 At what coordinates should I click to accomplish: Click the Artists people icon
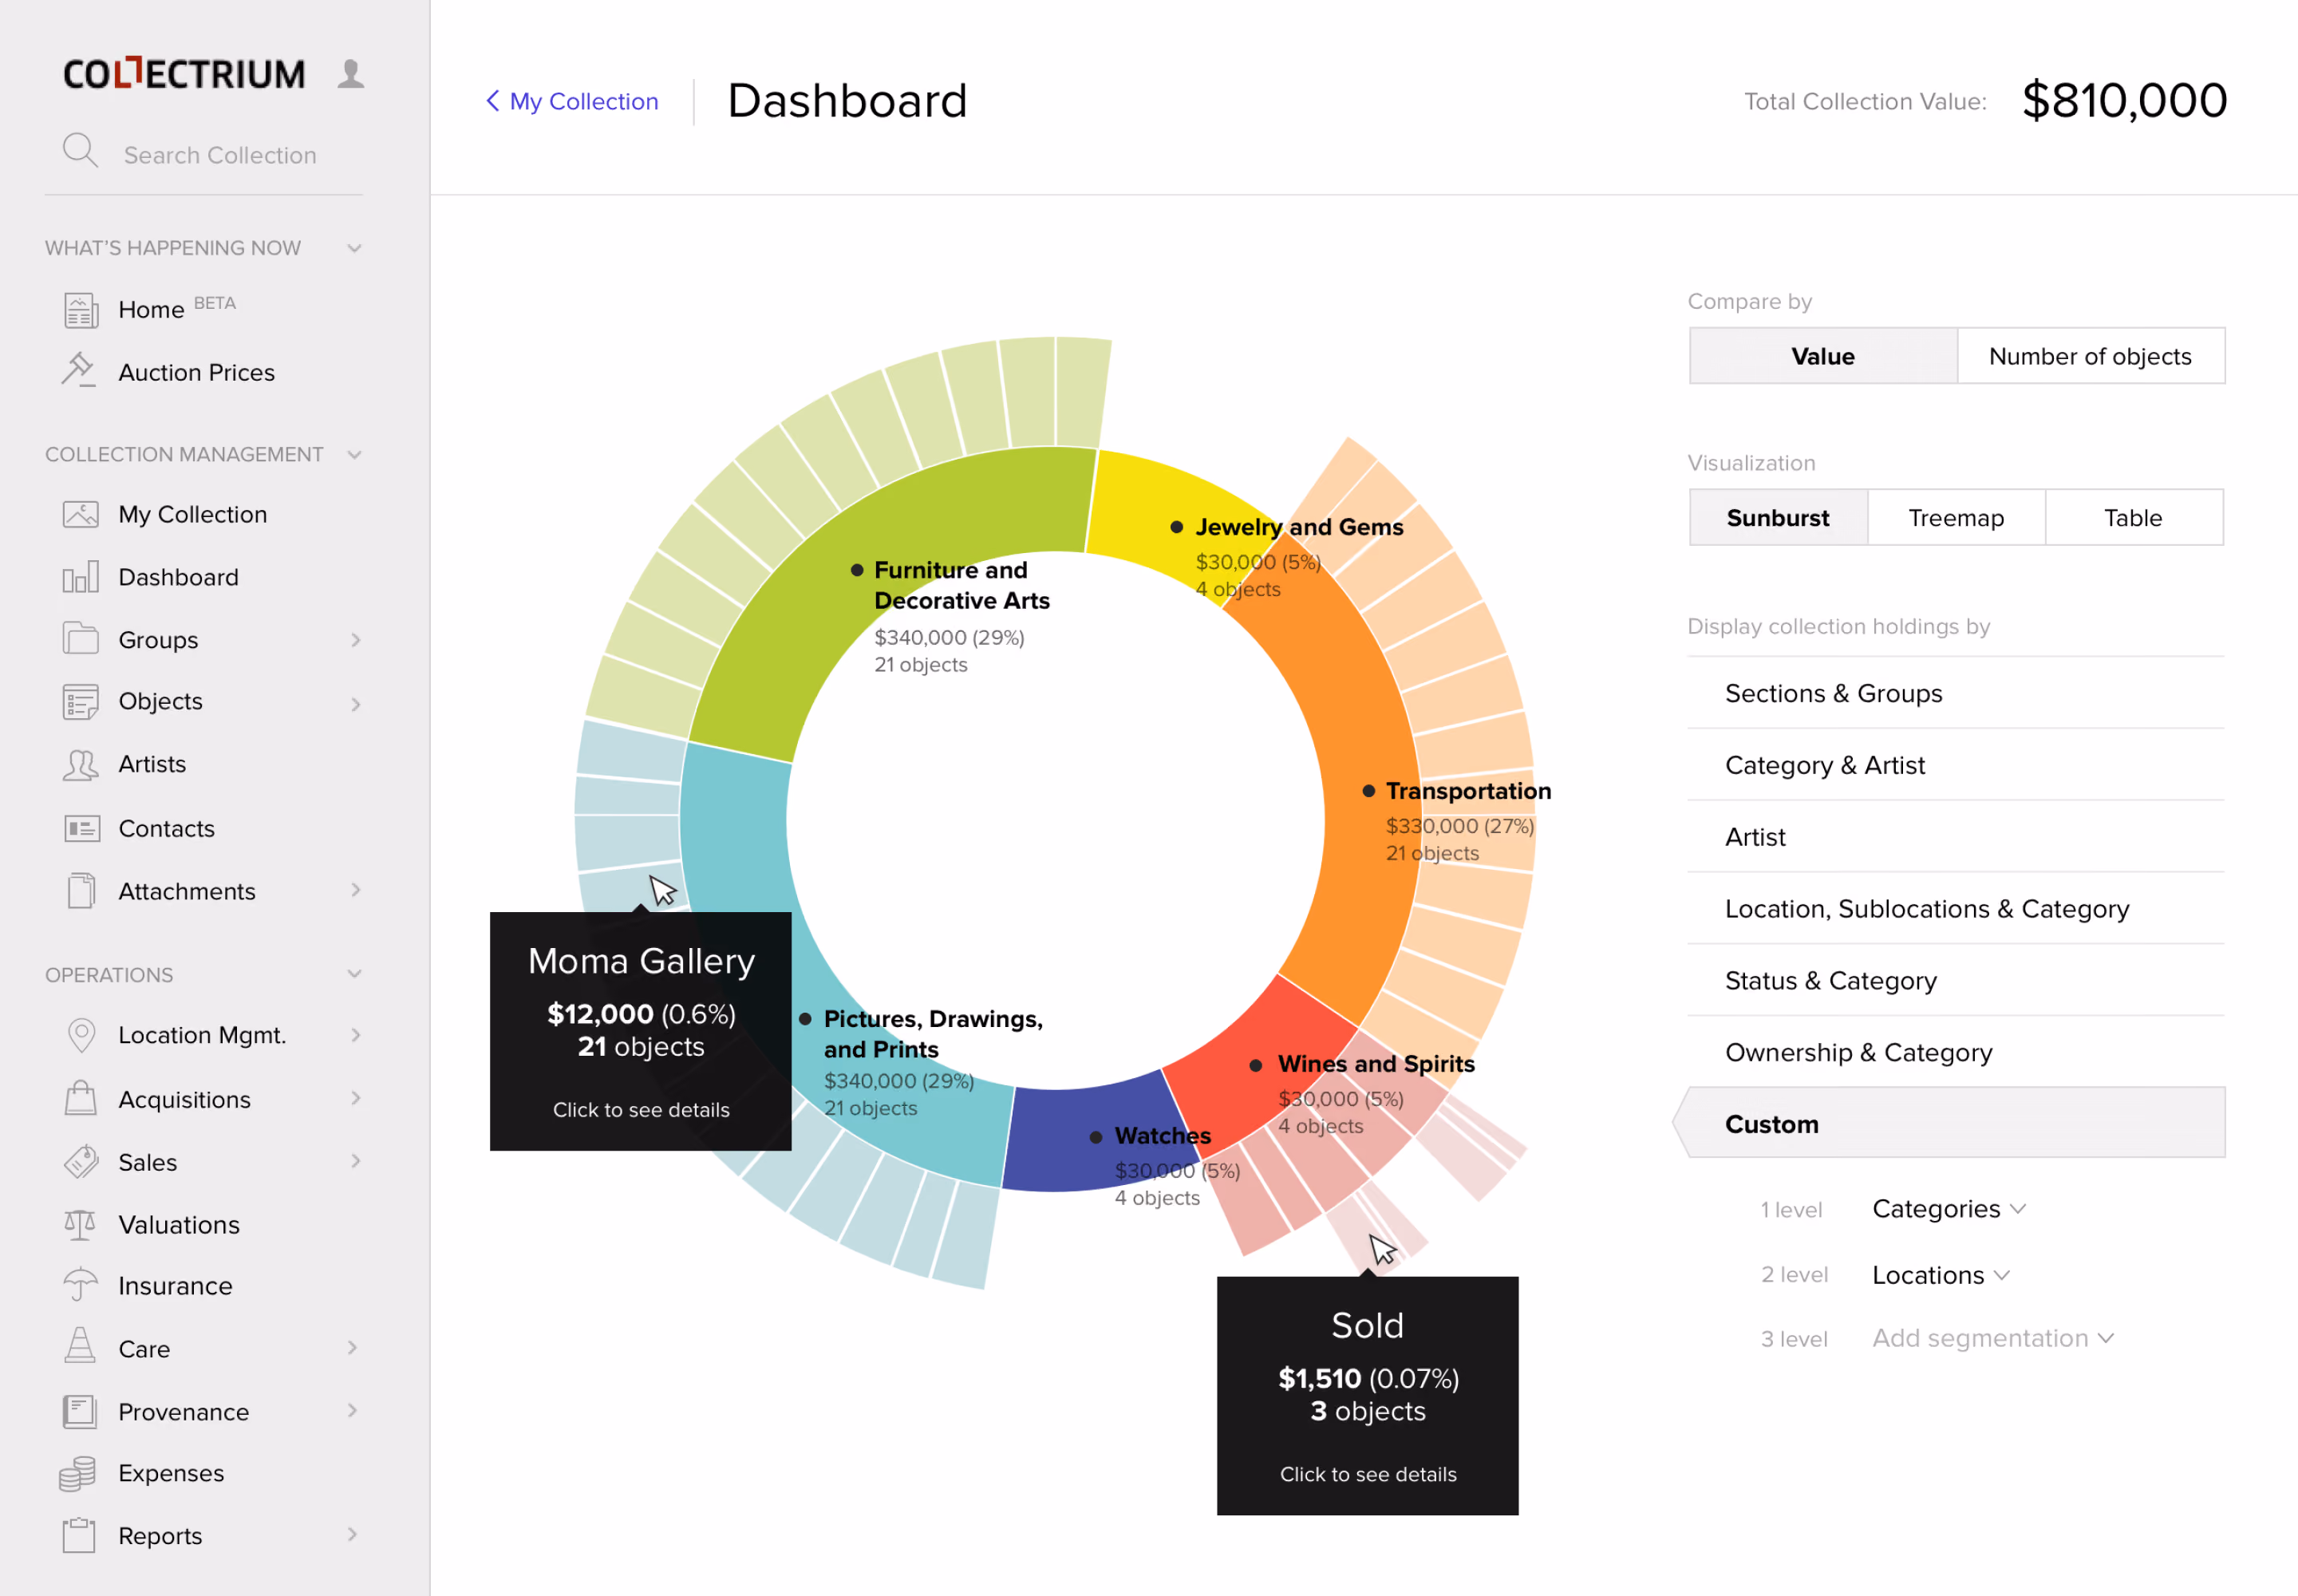[x=81, y=765]
